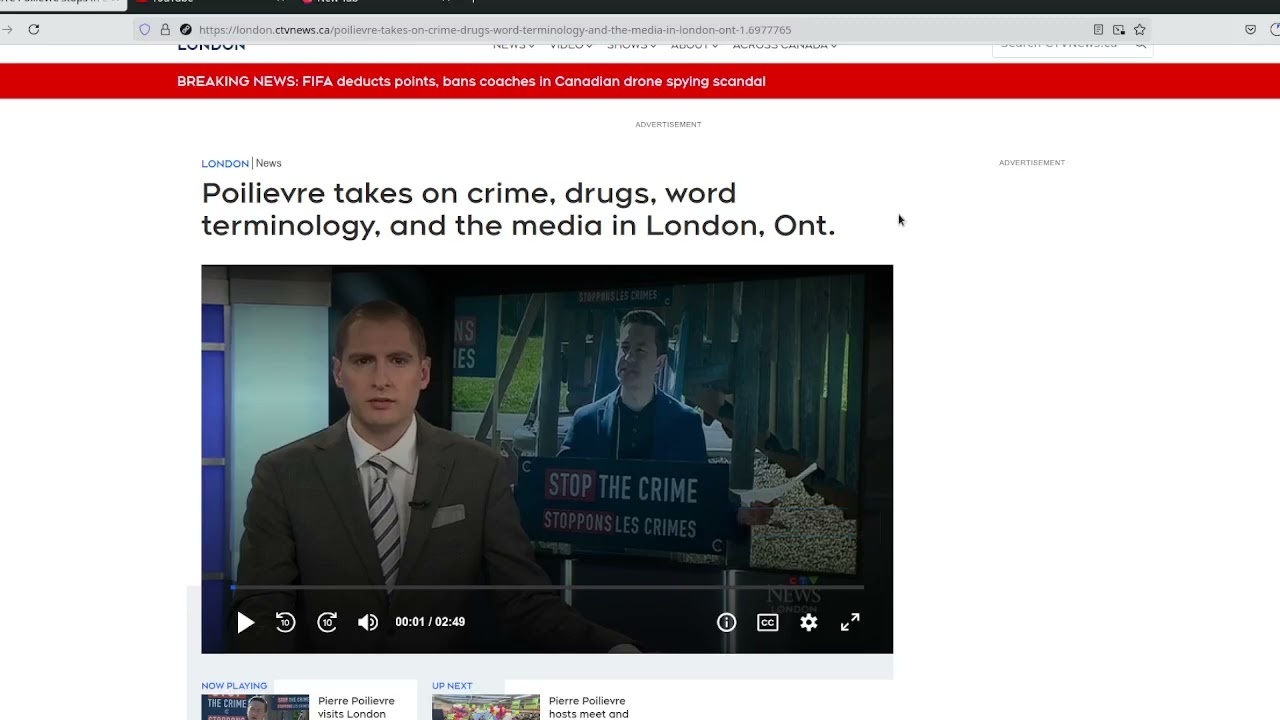
Task: Click the article headline about Poilievre
Action: click(518, 209)
